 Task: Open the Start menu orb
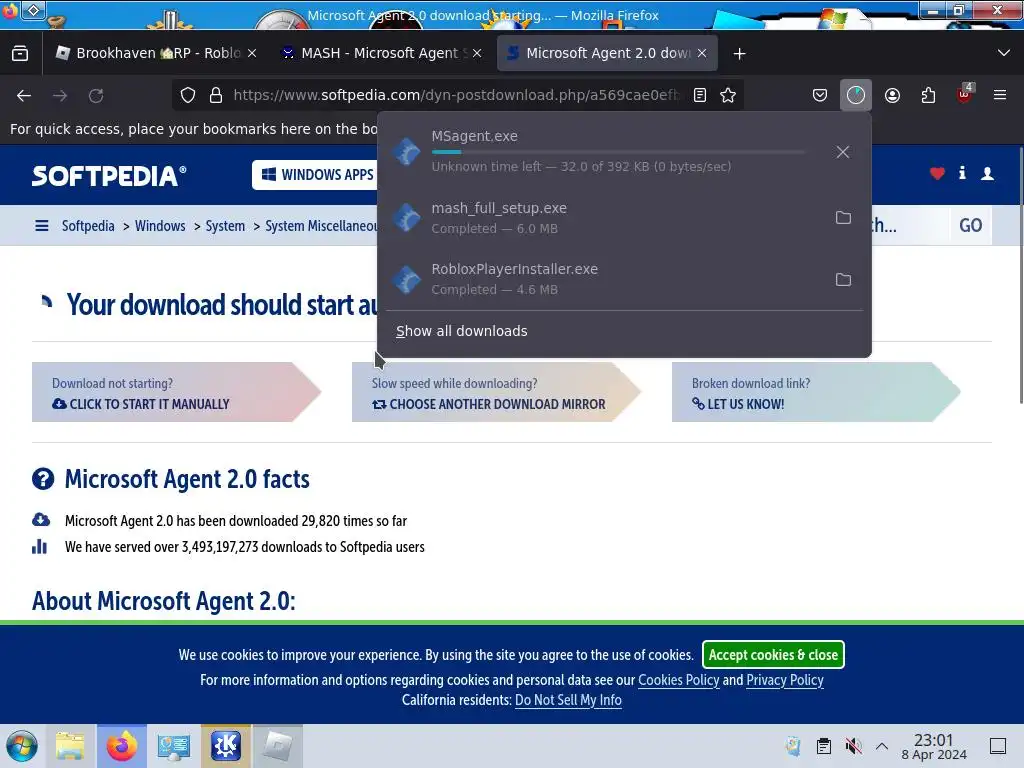pyautogui.click(x=22, y=746)
